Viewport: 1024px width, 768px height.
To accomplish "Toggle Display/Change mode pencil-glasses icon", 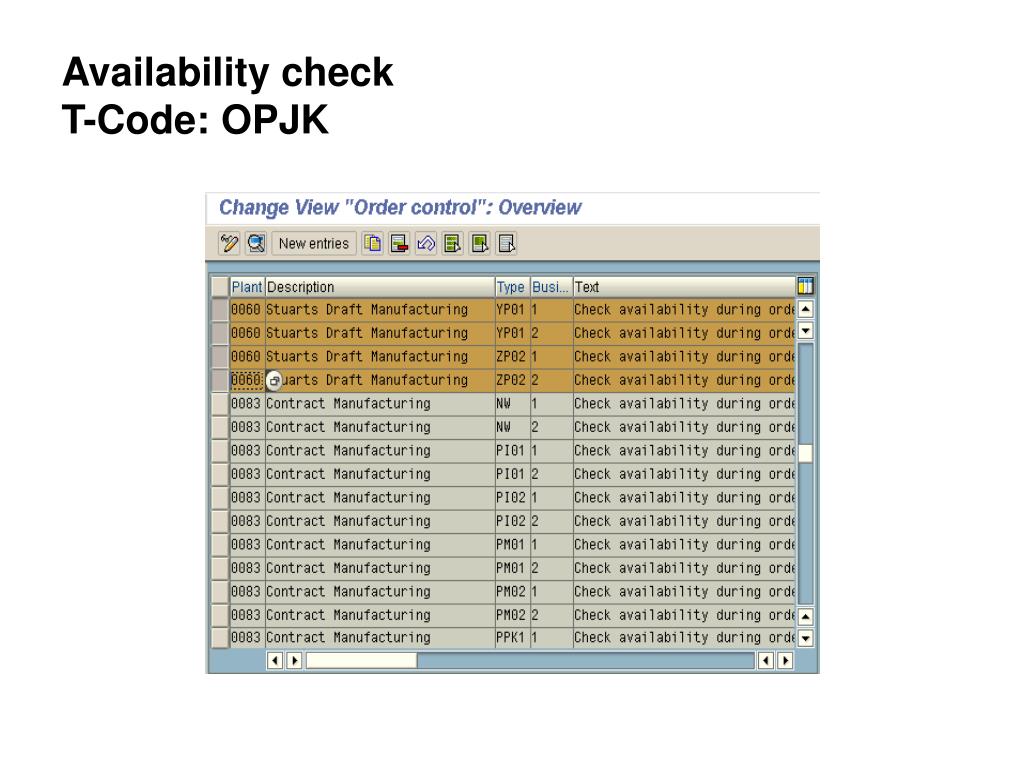I will (x=229, y=244).
